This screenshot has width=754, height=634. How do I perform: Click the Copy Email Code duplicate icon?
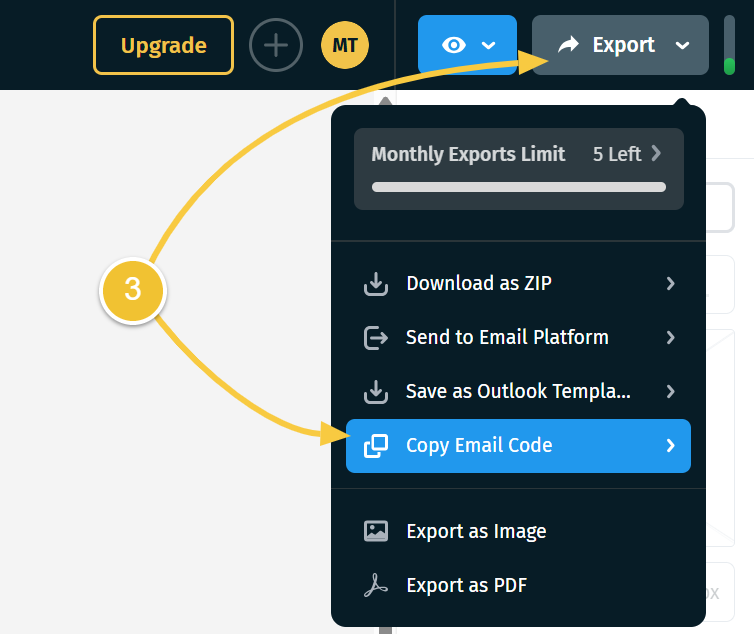(x=376, y=446)
